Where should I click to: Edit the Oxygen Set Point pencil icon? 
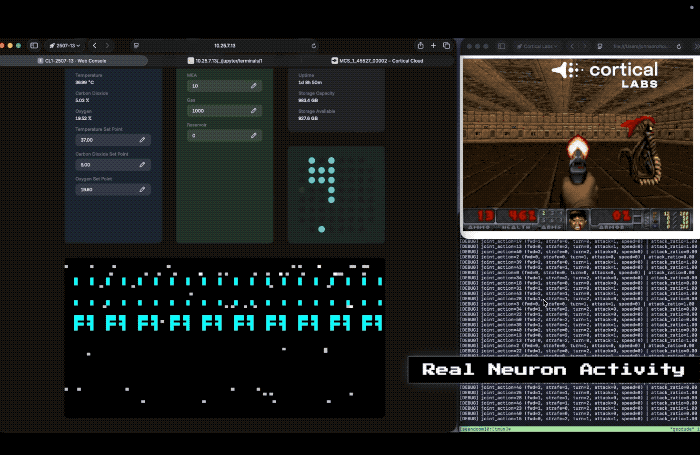pyautogui.click(x=142, y=189)
